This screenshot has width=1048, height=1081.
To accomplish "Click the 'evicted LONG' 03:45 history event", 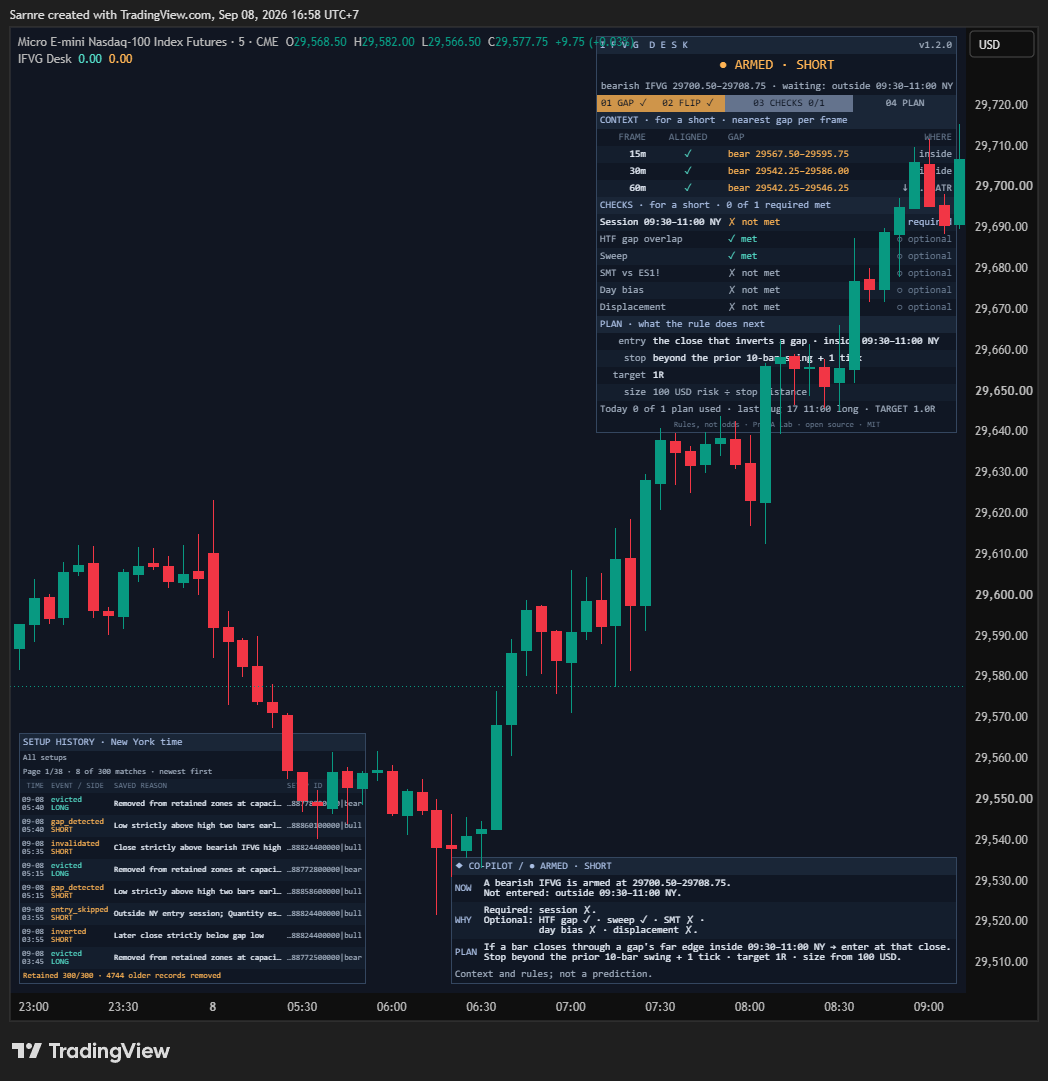I will click(x=66, y=958).
